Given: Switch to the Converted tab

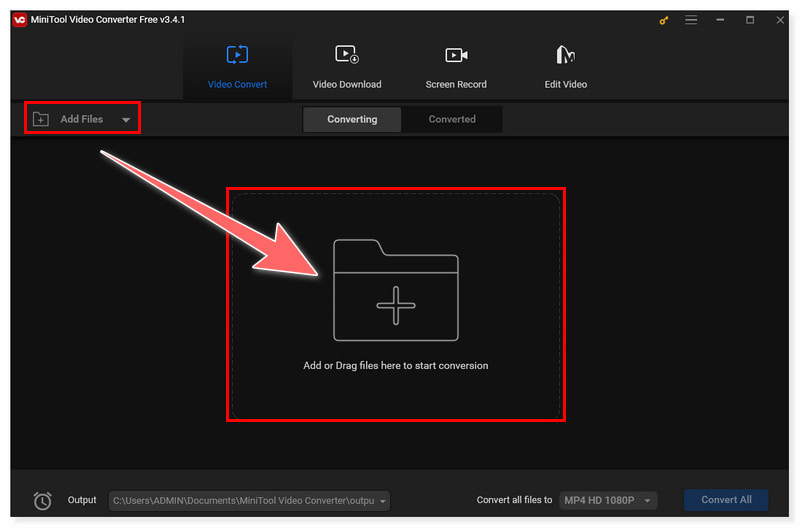Looking at the screenshot, I should pos(452,119).
